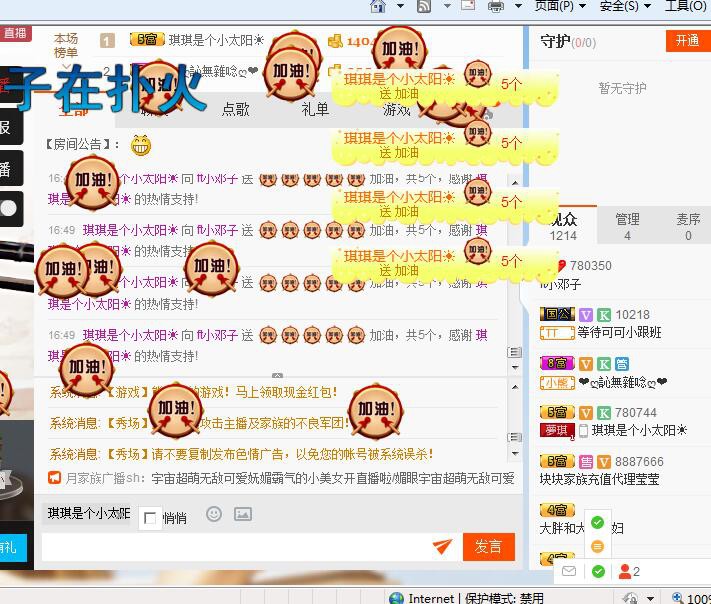711x604 pixels.
Task: Switch to the 游戏 tab
Action: pos(396,109)
